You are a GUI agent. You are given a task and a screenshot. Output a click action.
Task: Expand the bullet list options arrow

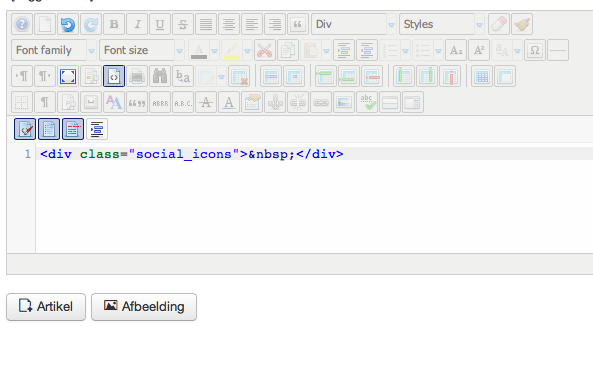[438, 50]
